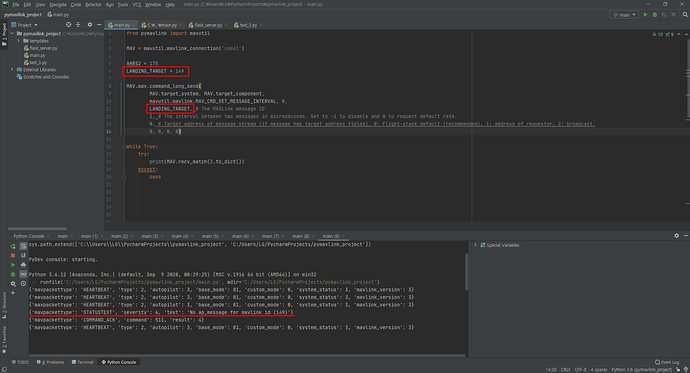The height and width of the screenshot is (373, 690).
Task: Click the locate/scroll-from-source target icon
Action: pyautogui.click(x=68, y=25)
